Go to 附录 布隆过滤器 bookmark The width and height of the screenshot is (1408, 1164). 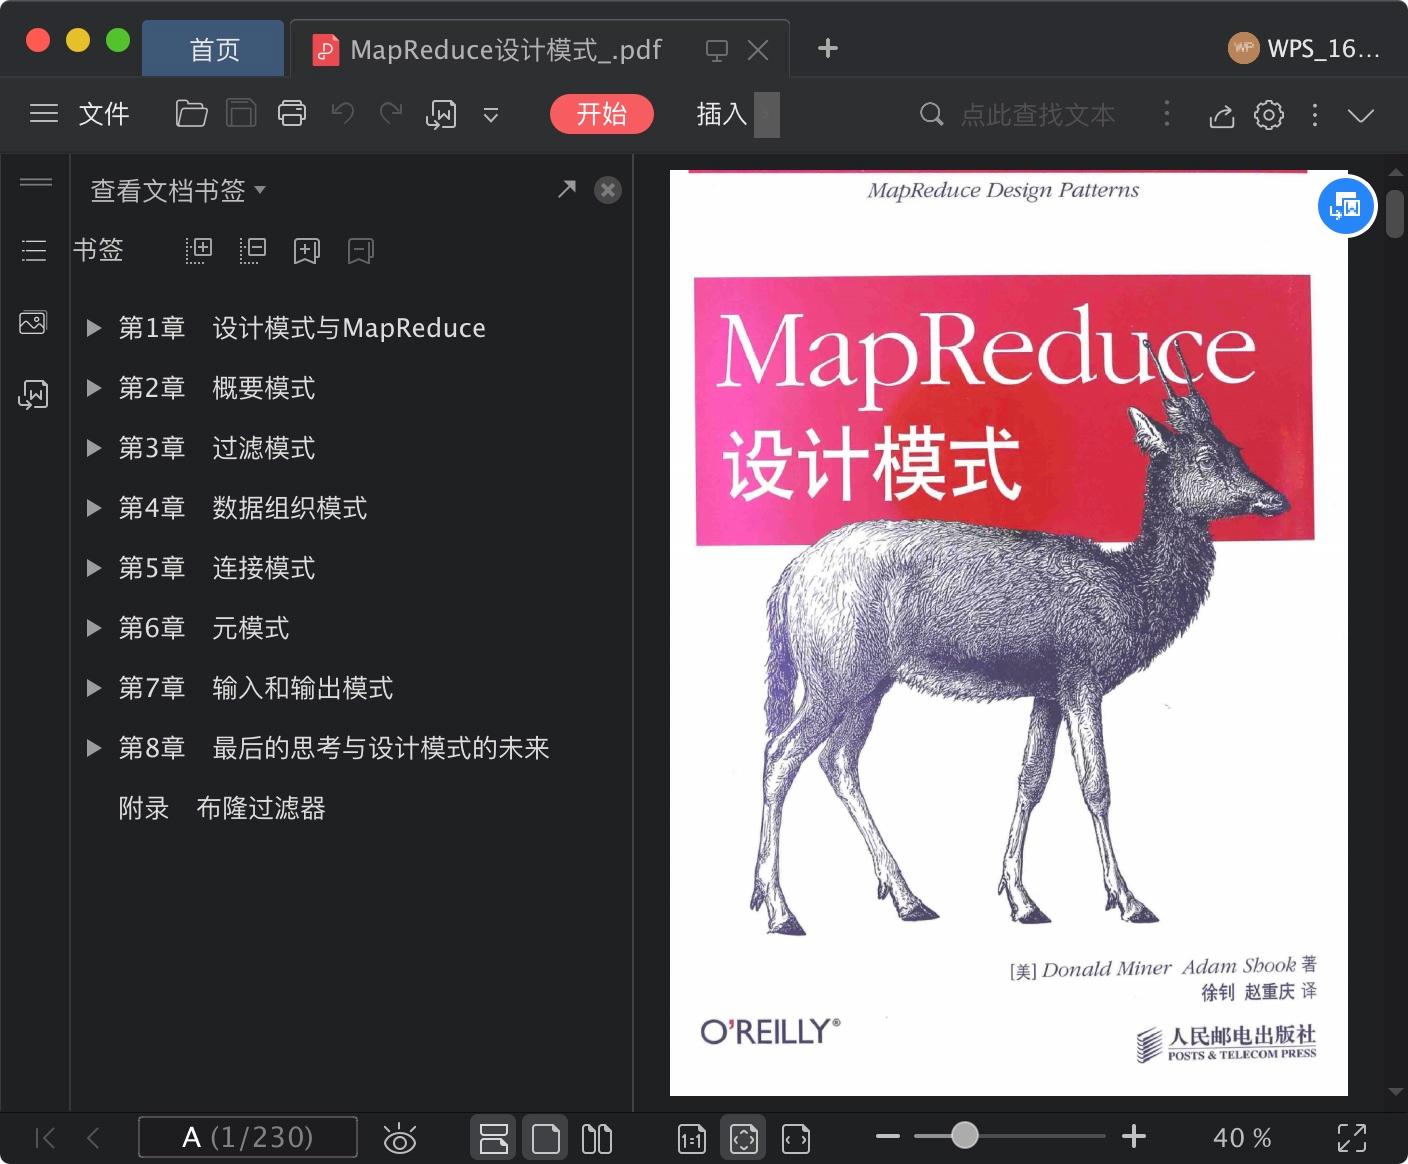point(222,808)
